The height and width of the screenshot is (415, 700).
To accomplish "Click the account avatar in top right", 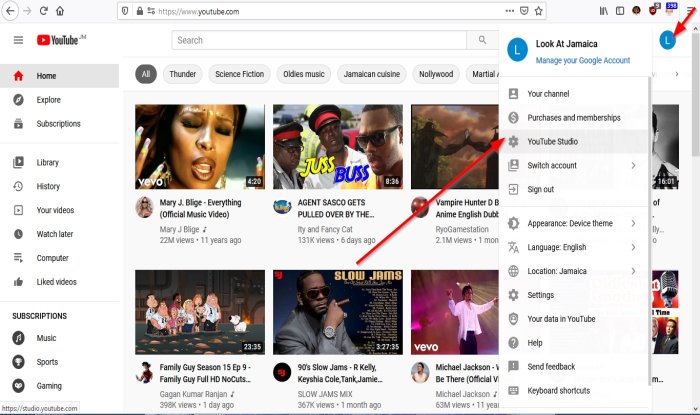I will 667,40.
